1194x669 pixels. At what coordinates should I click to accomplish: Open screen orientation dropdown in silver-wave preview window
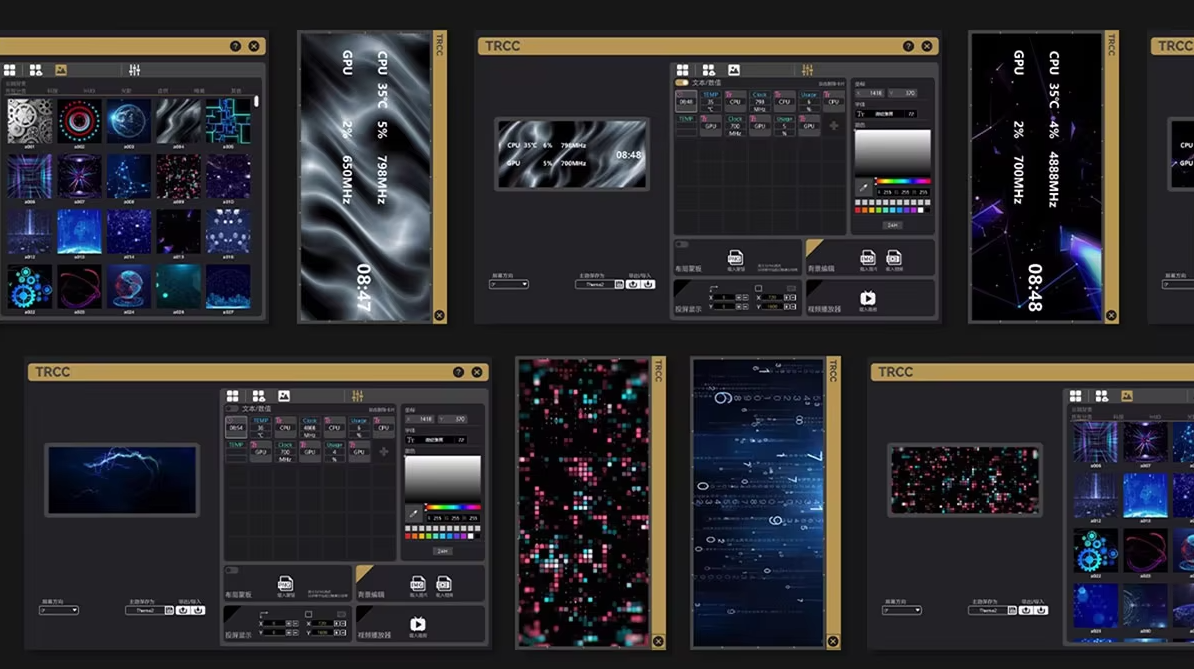pyautogui.click(x=509, y=284)
